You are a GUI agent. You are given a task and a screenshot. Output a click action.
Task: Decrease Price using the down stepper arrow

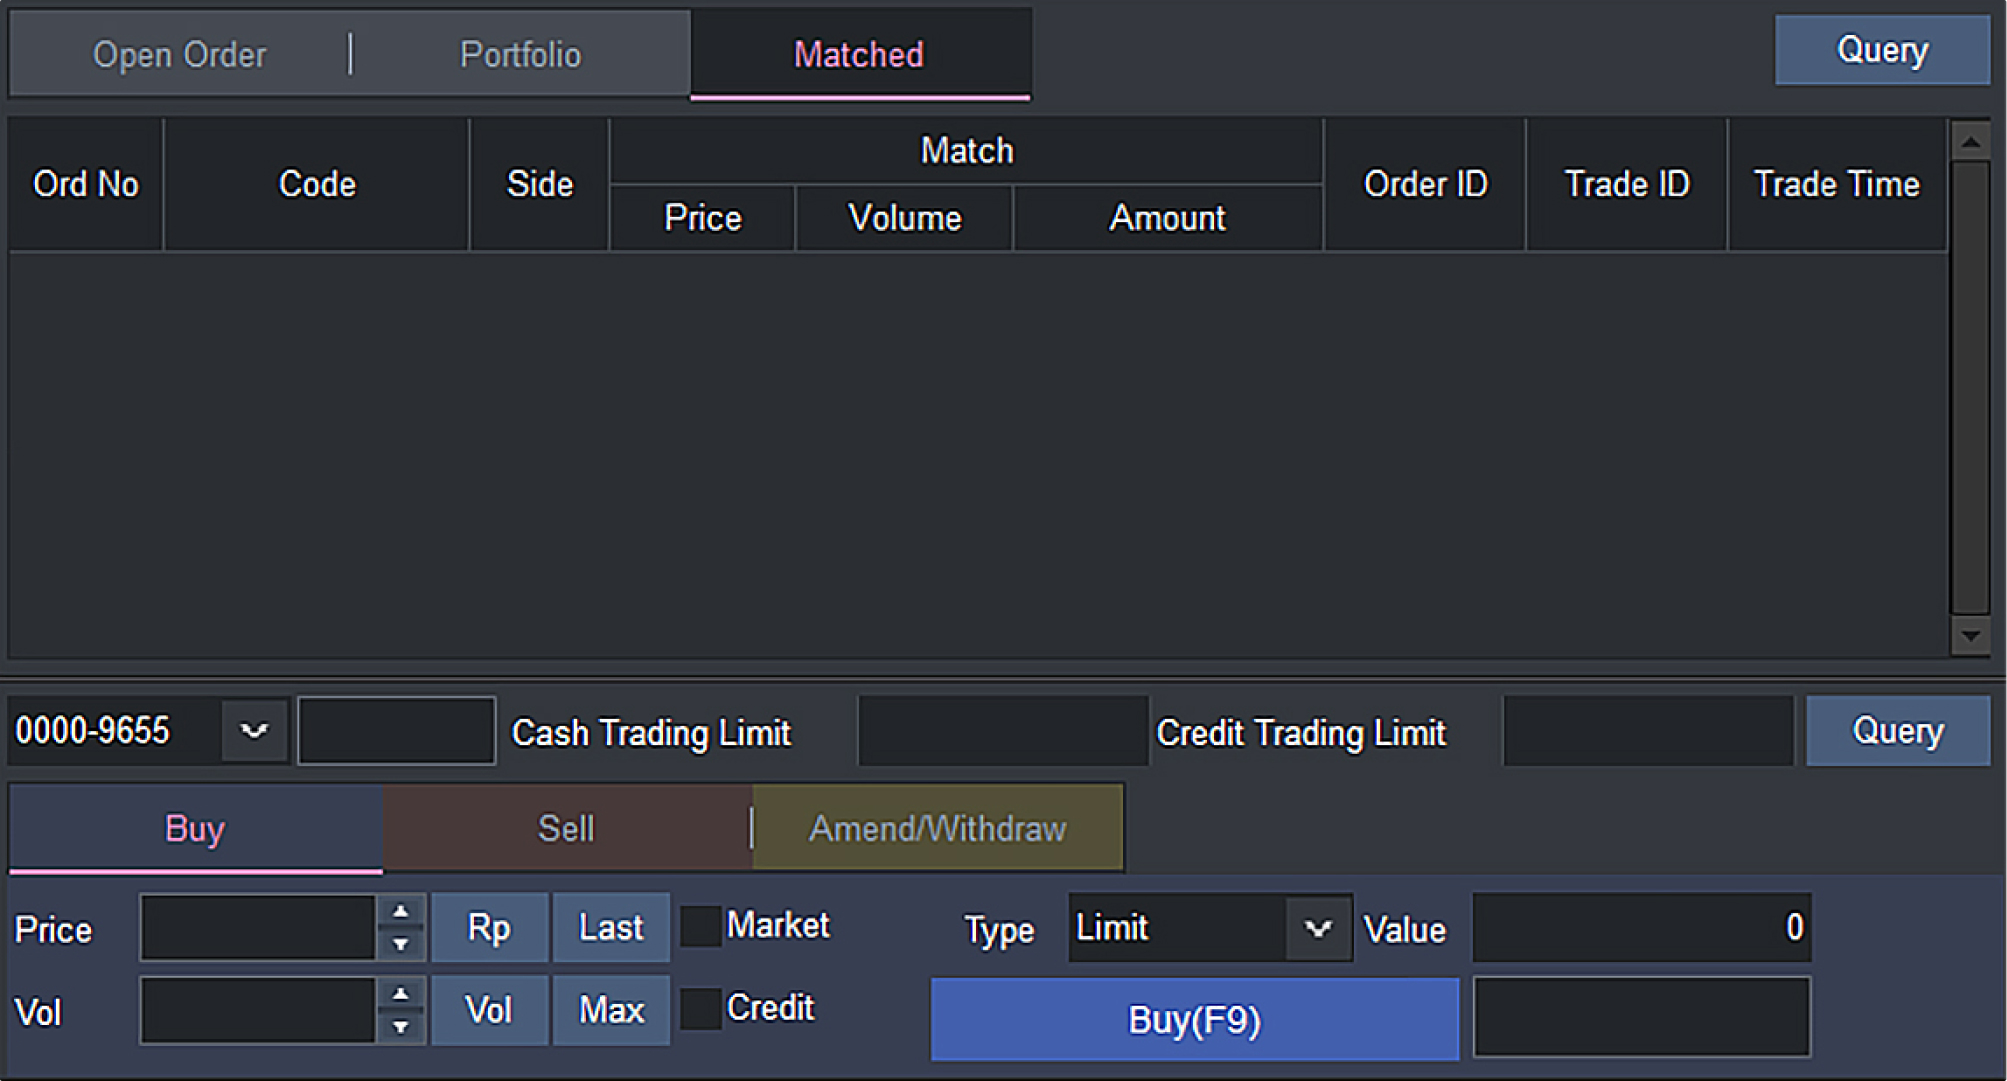(402, 945)
